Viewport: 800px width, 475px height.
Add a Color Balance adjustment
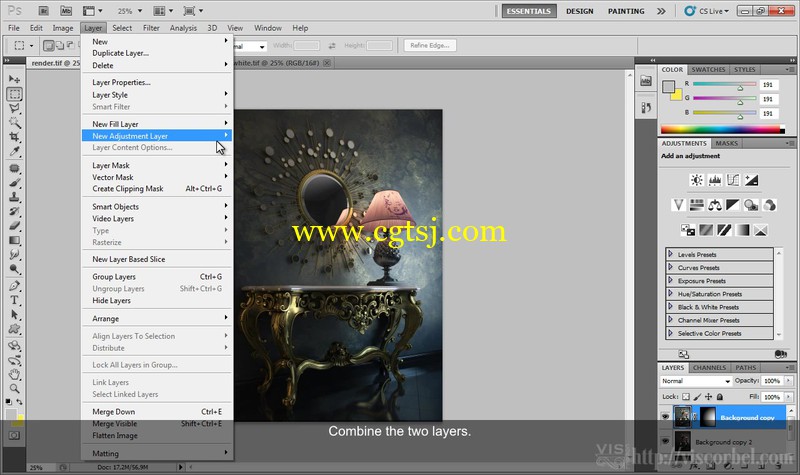715,205
